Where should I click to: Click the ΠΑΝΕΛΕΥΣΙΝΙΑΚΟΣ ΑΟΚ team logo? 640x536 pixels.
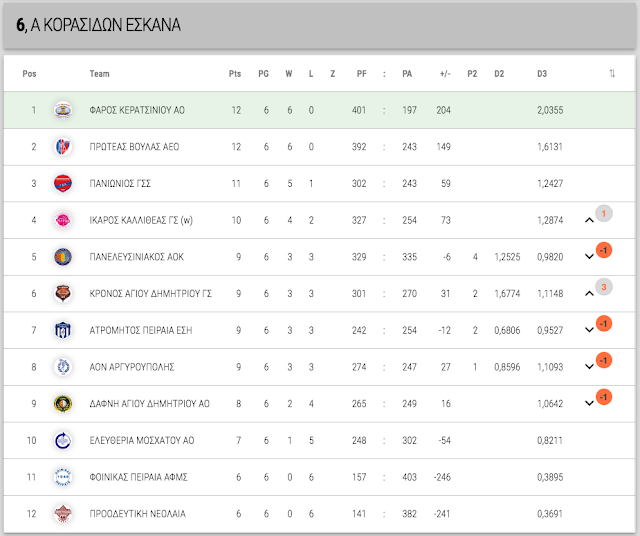63,257
